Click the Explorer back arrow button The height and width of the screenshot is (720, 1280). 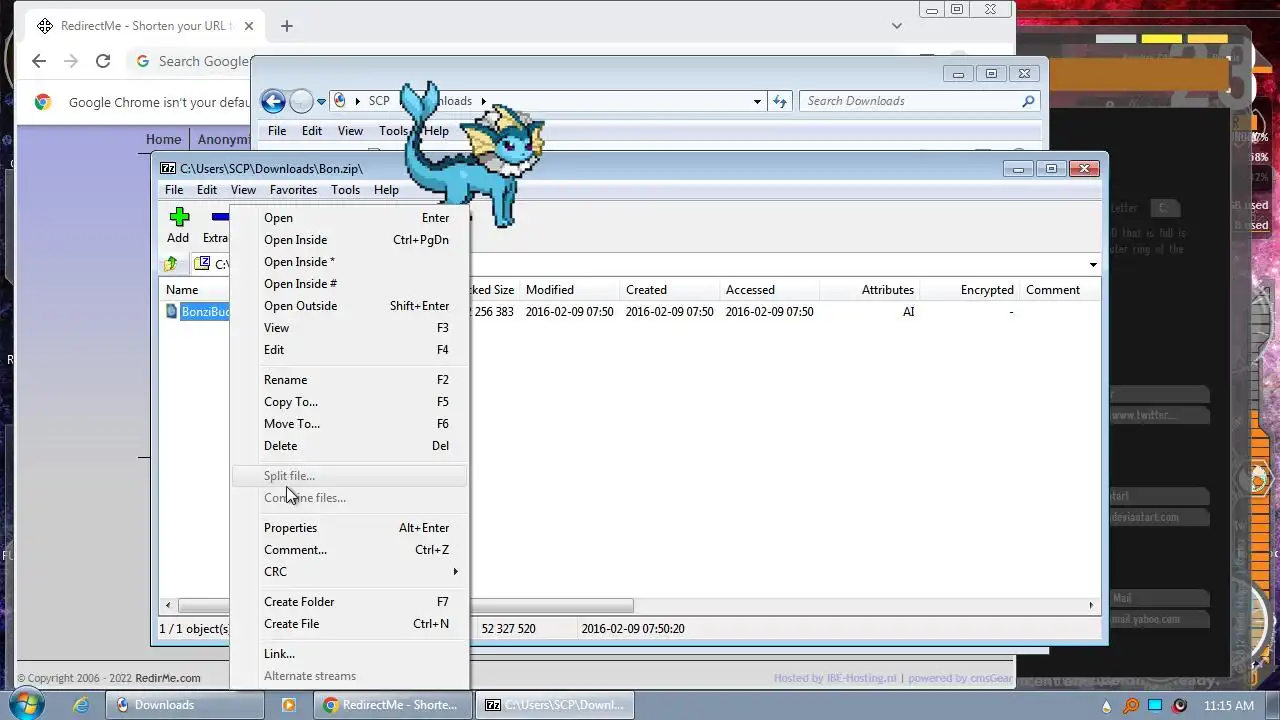pyautogui.click(x=273, y=101)
